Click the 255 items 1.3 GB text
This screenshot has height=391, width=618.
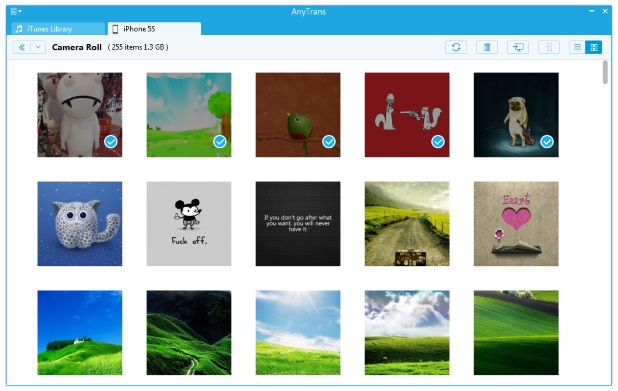click(138, 47)
